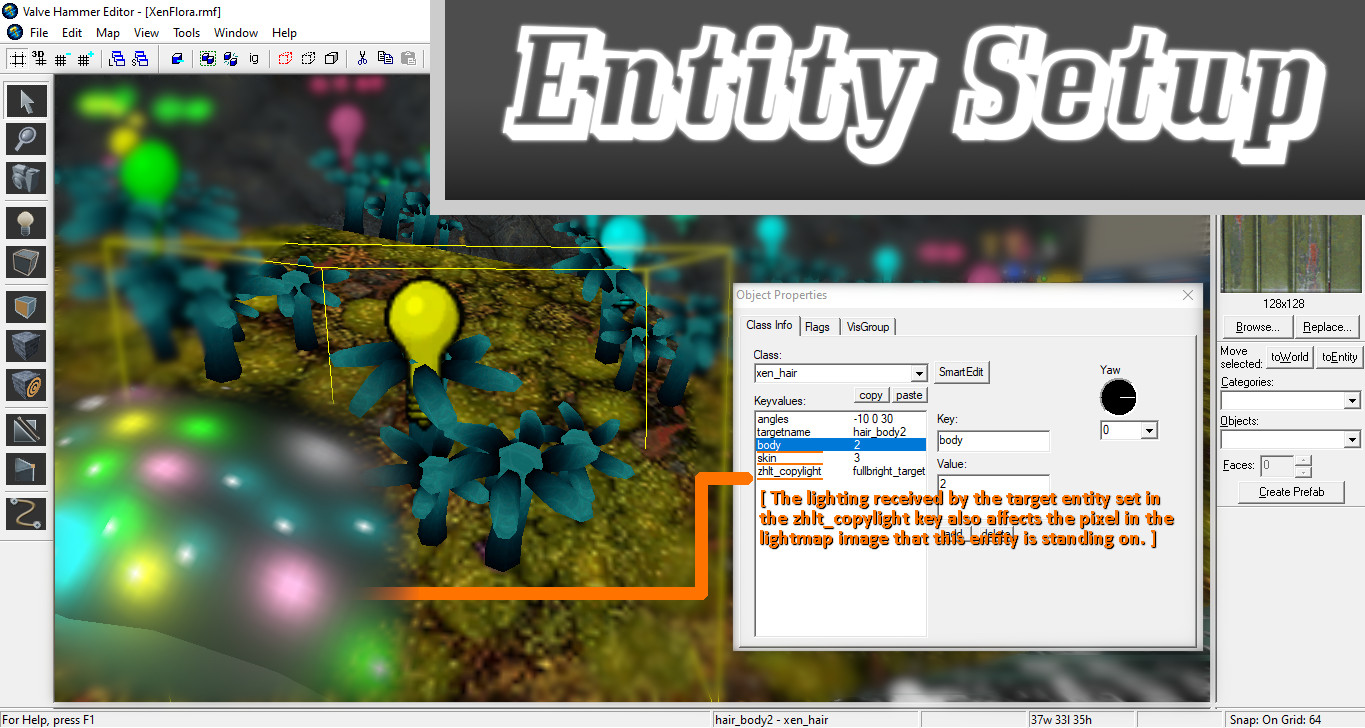Click the Cut scissors icon
This screenshot has width=1365, height=728.
pos(362,59)
